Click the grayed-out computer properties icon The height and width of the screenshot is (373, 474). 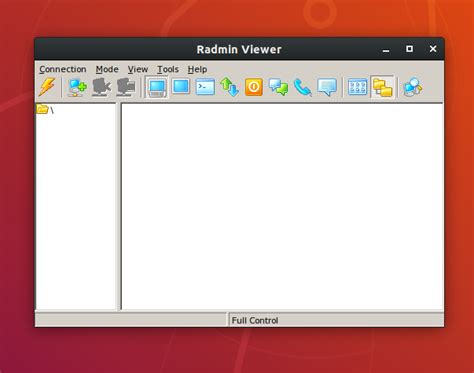[x=126, y=87]
